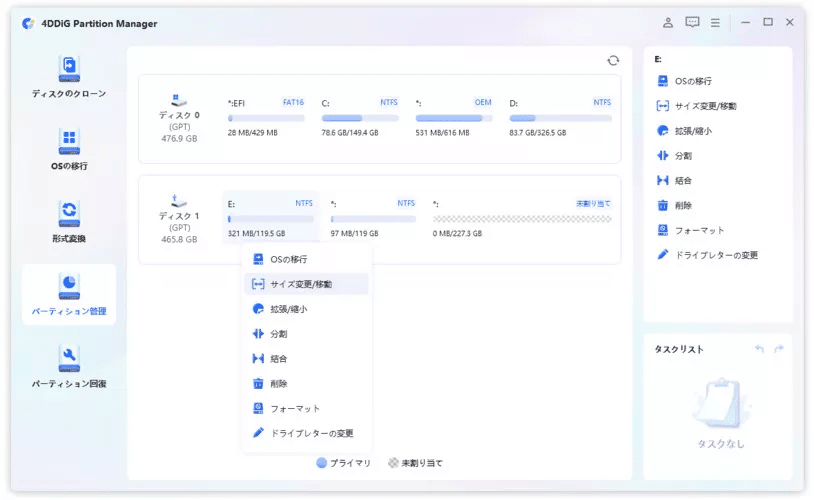
Task: Click the user account icon in title bar
Action: [668, 22]
